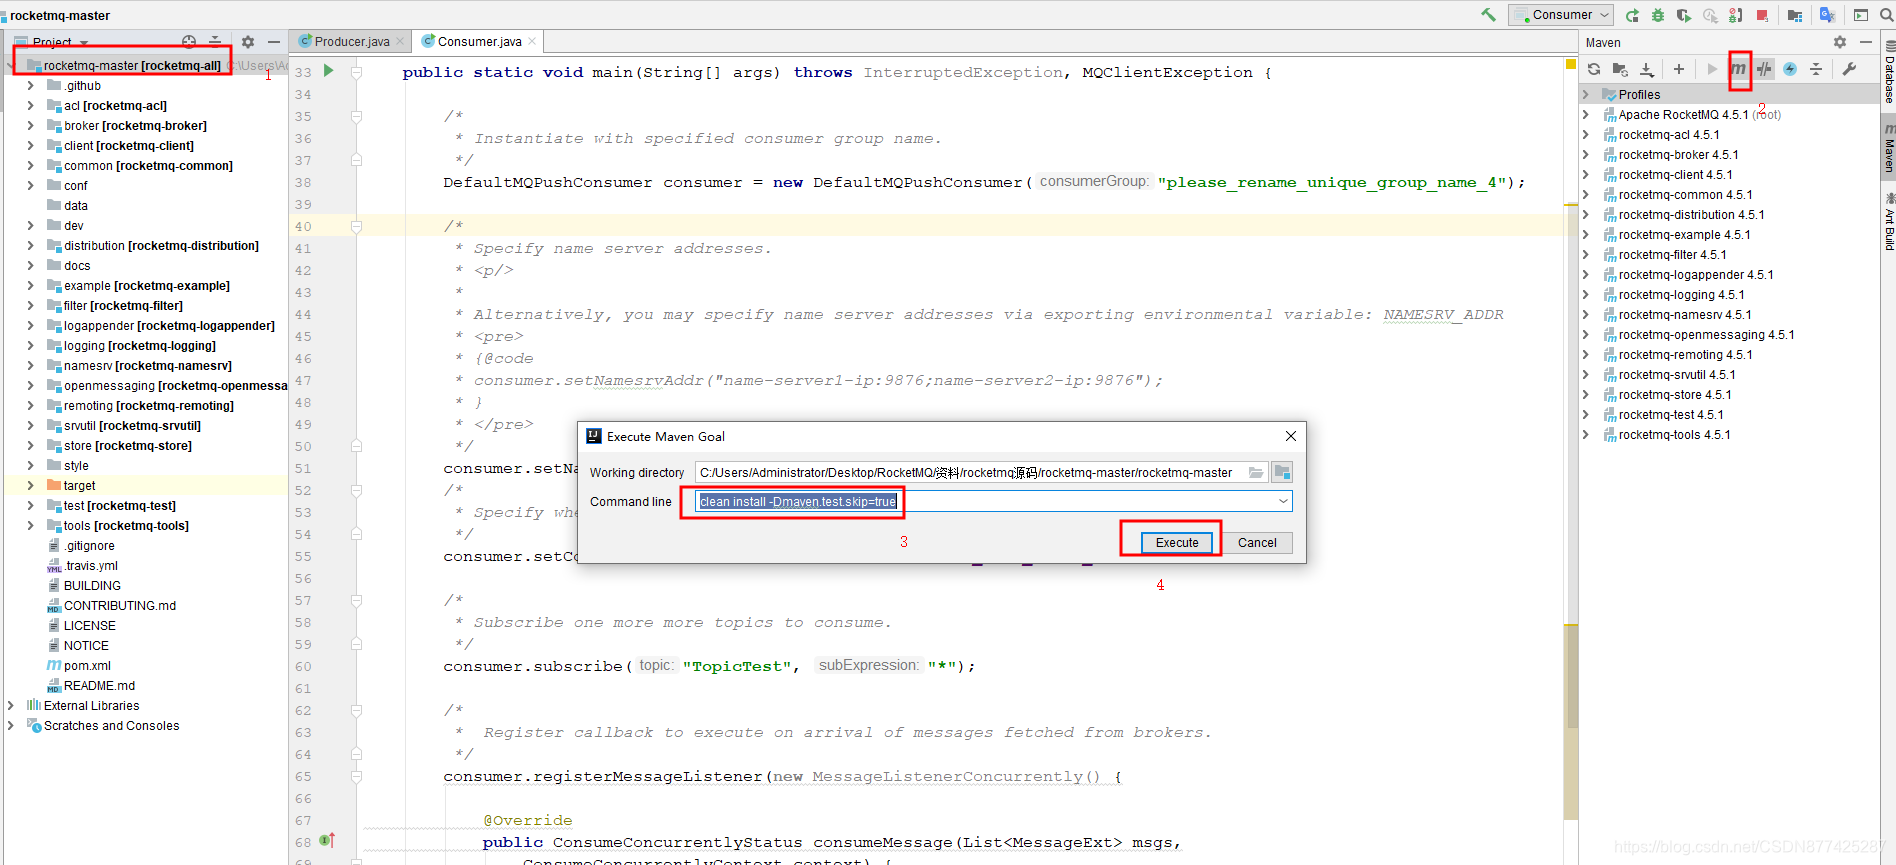Image resolution: width=1896 pixels, height=865 pixels.
Task: Select Apache RocketMQ 4.5.1 (root) in Maven
Action: coord(1691,114)
